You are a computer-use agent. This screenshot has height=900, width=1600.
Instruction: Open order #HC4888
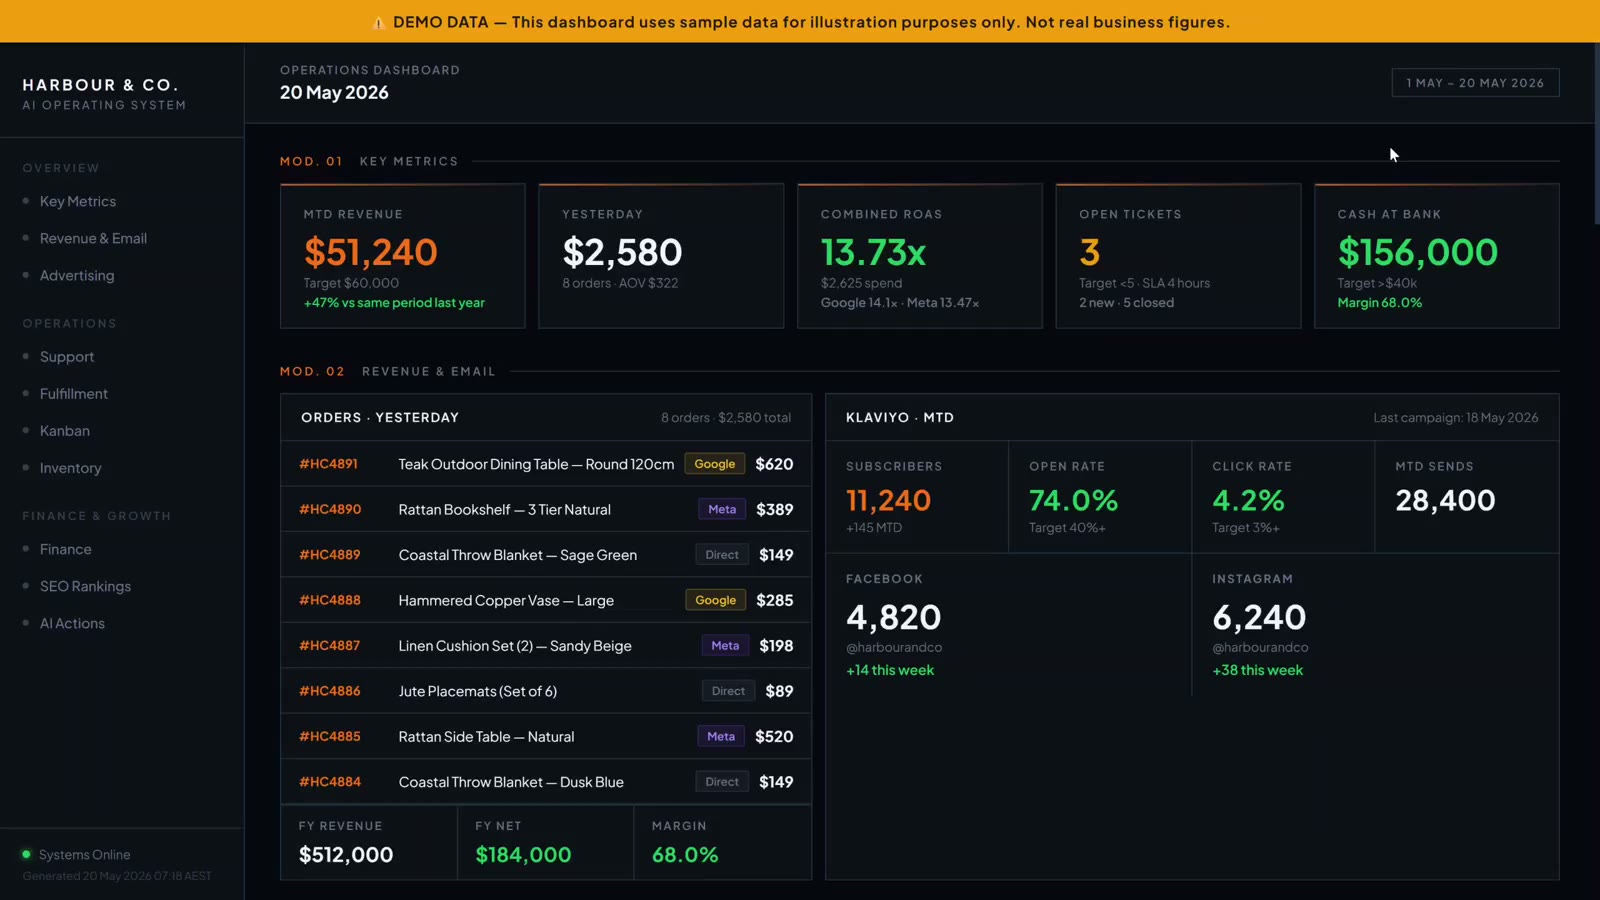point(330,600)
